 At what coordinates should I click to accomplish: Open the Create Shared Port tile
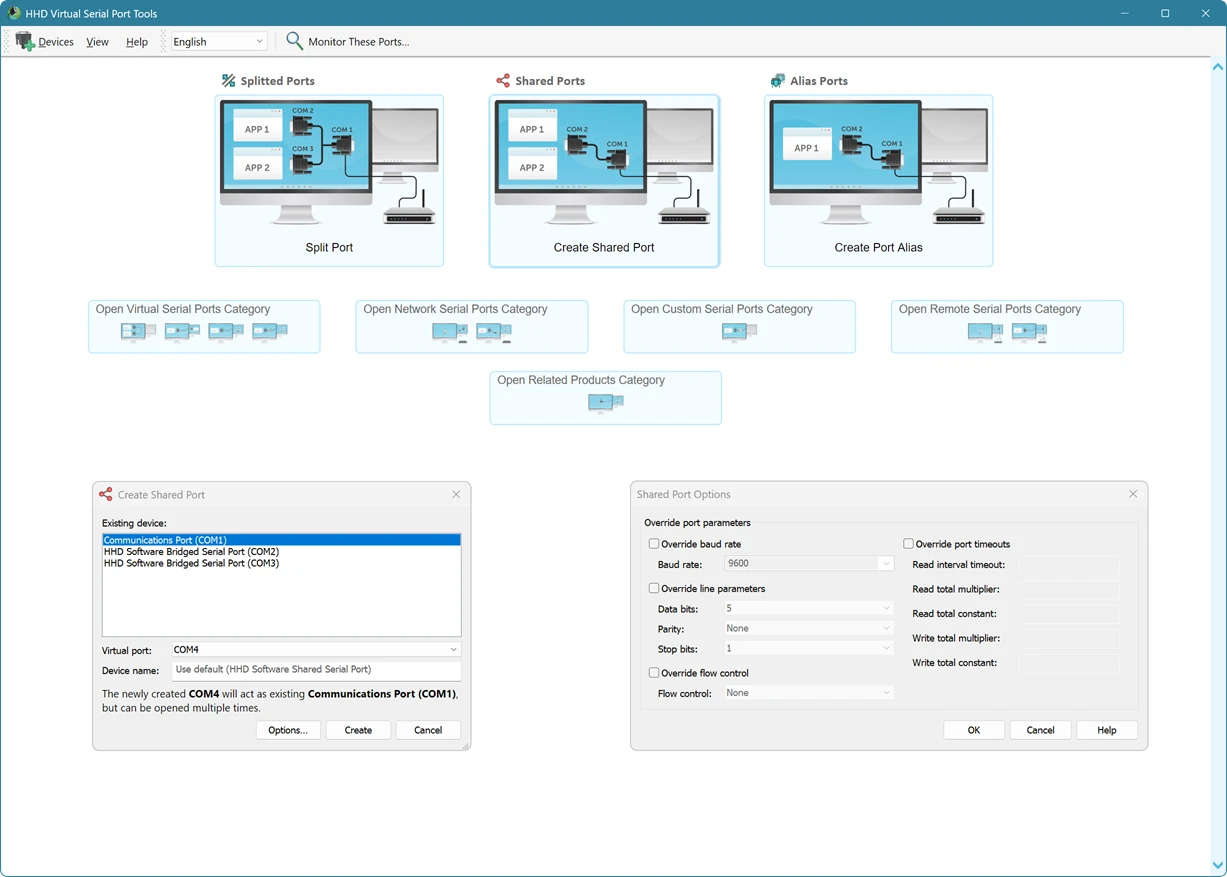coord(604,181)
